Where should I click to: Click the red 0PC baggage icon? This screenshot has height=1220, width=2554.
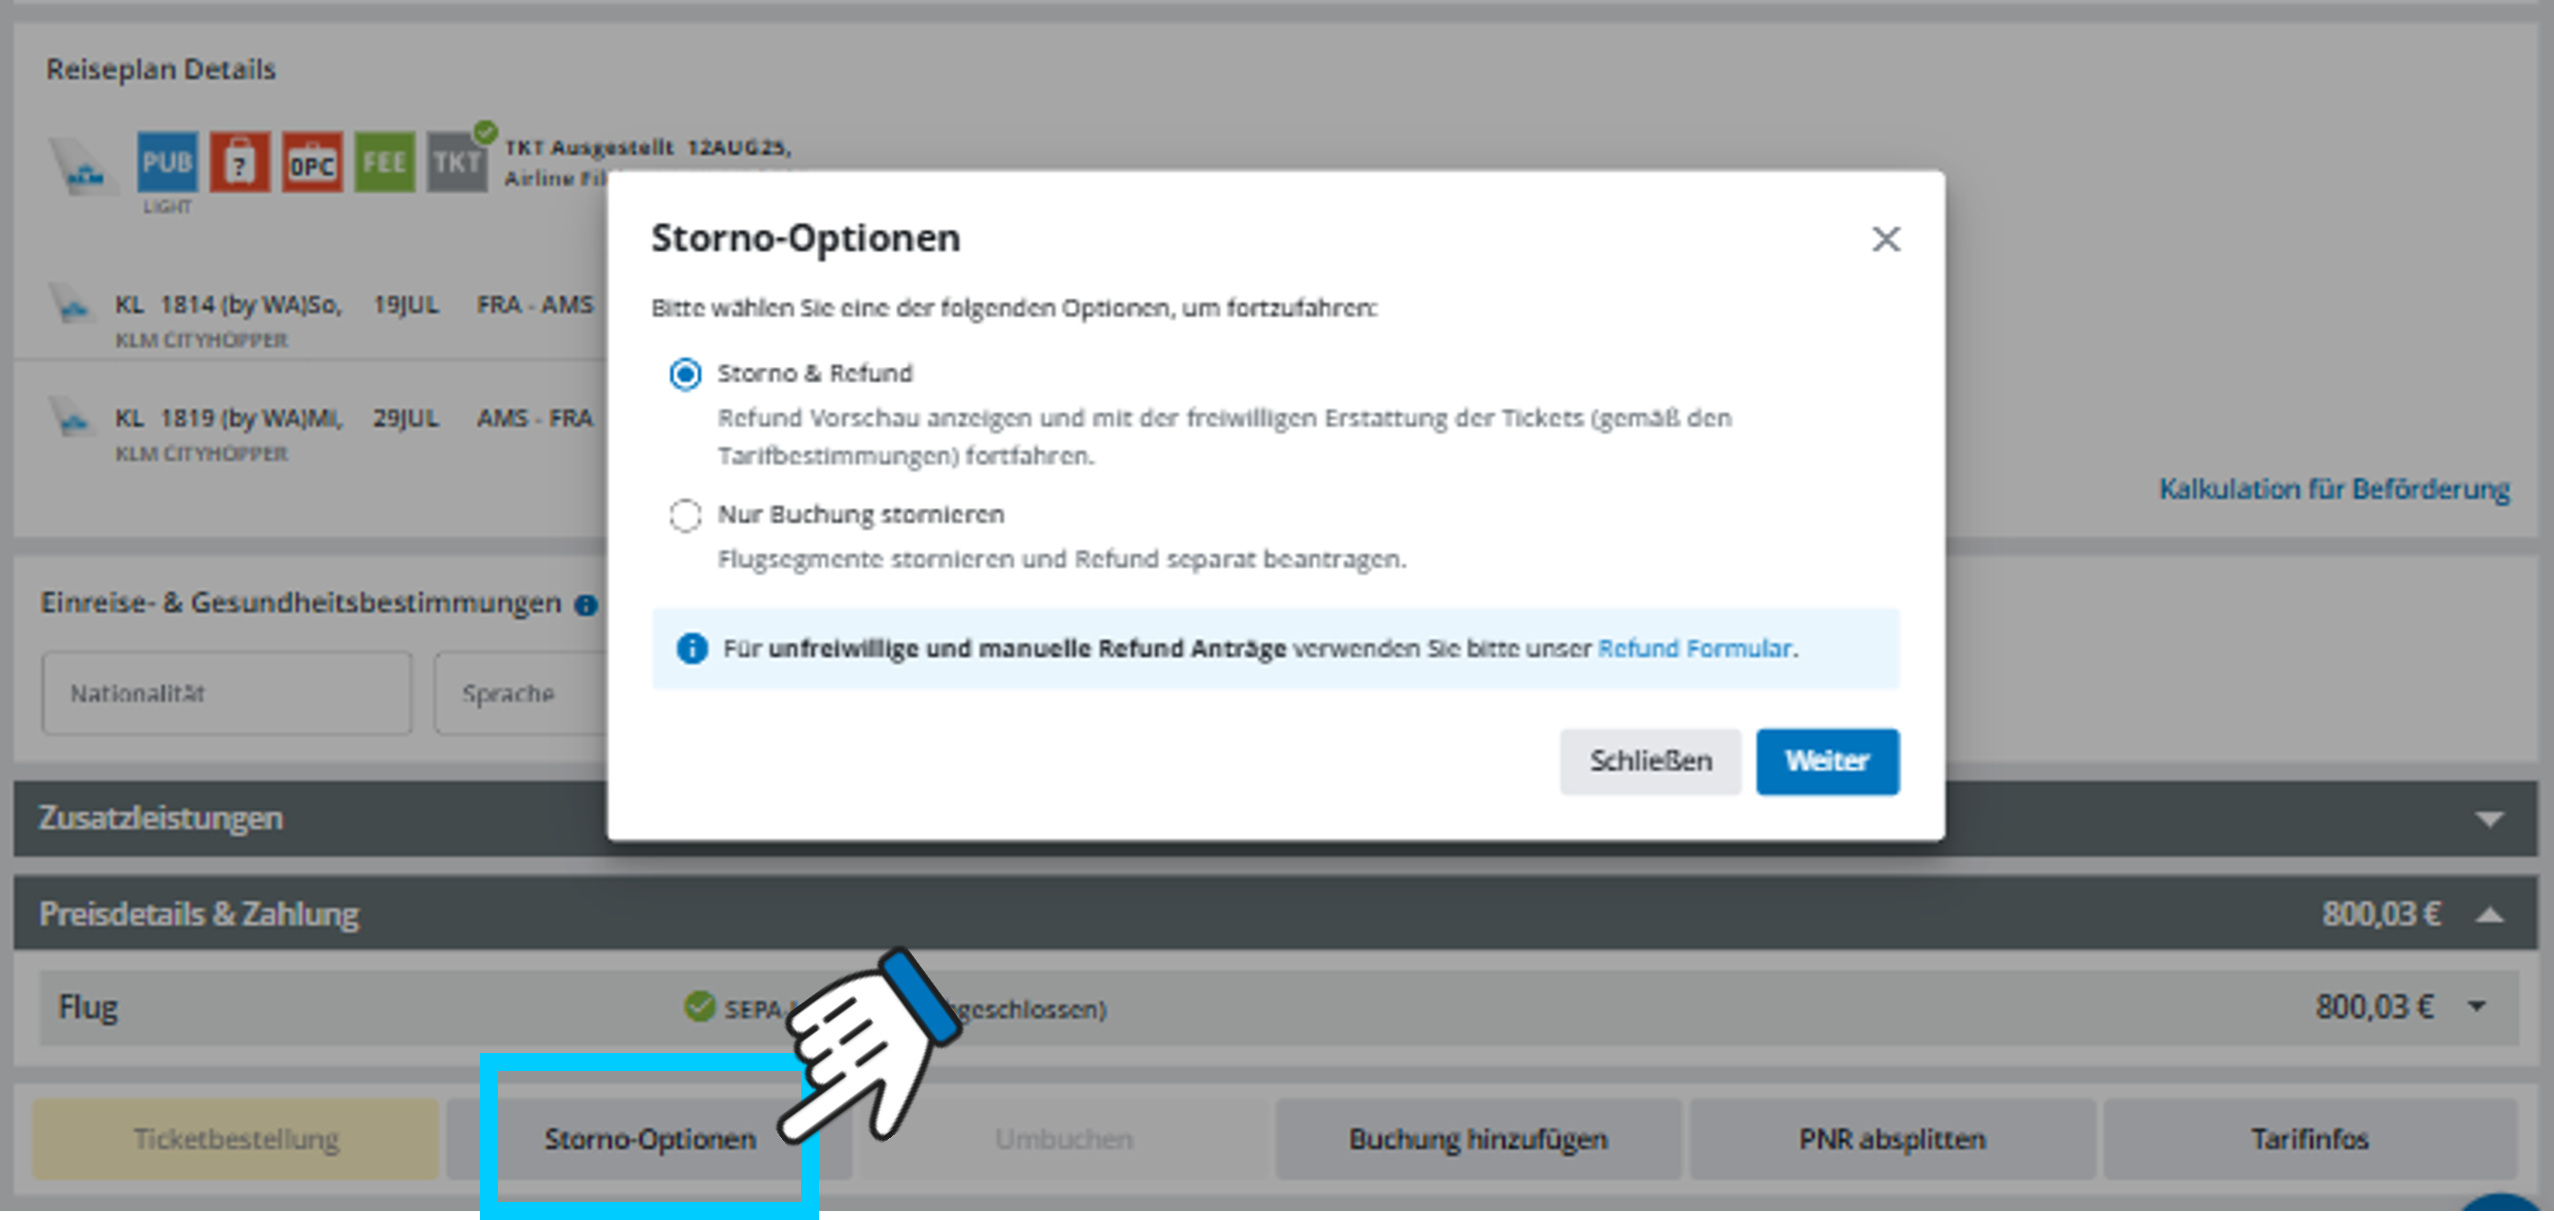(x=311, y=162)
